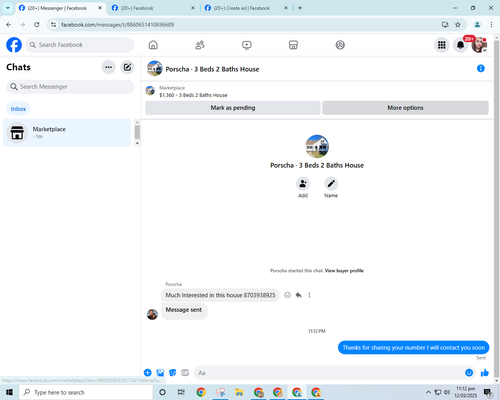Click the Windows taskbar search box

86,392
